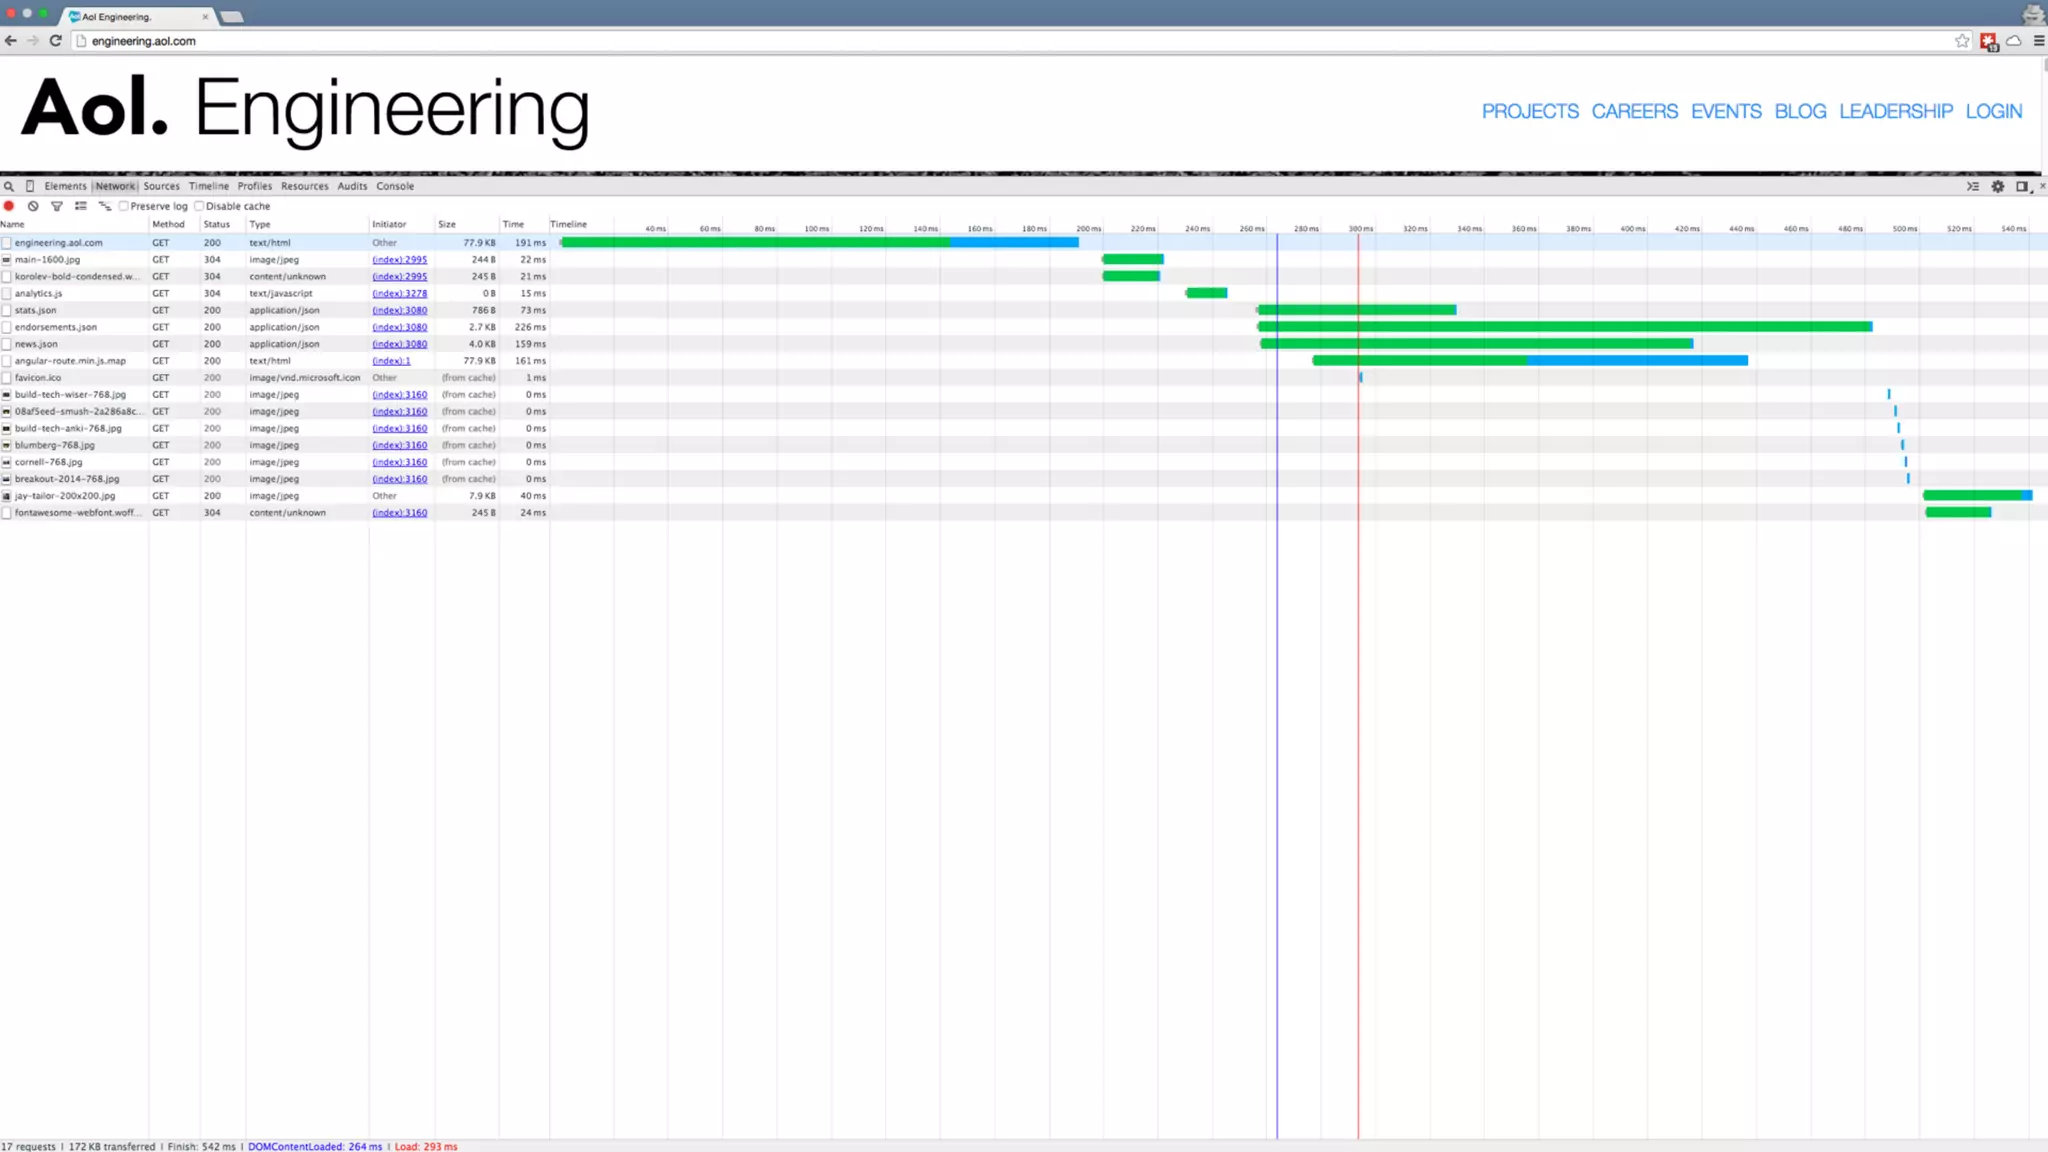2048x1152 pixels.
Task: Open DevTools settings gear icon
Action: [x=1998, y=186]
